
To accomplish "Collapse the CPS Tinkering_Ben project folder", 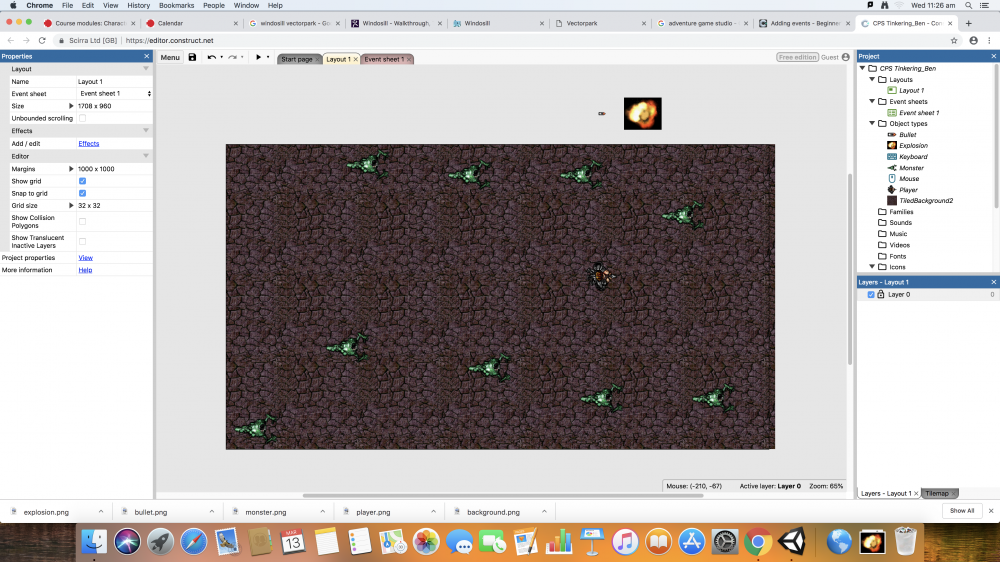I will (x=862, y=68).
